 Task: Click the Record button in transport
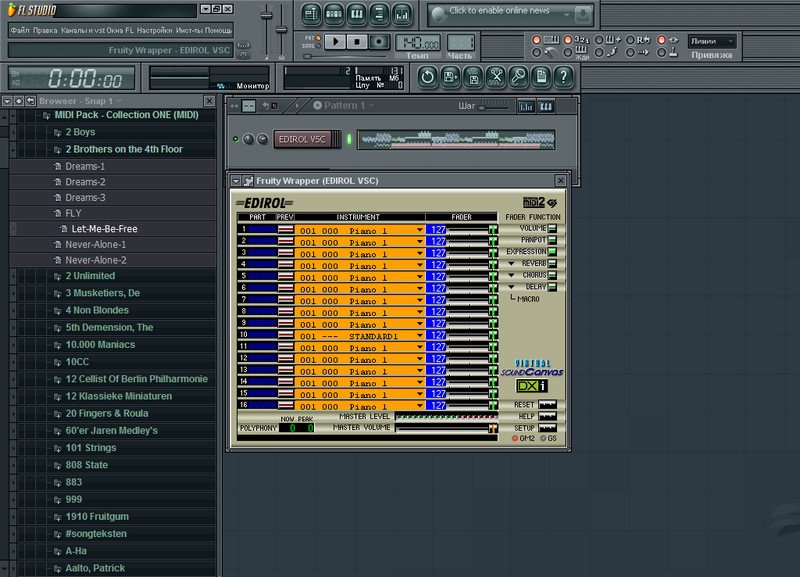point(380,41)
